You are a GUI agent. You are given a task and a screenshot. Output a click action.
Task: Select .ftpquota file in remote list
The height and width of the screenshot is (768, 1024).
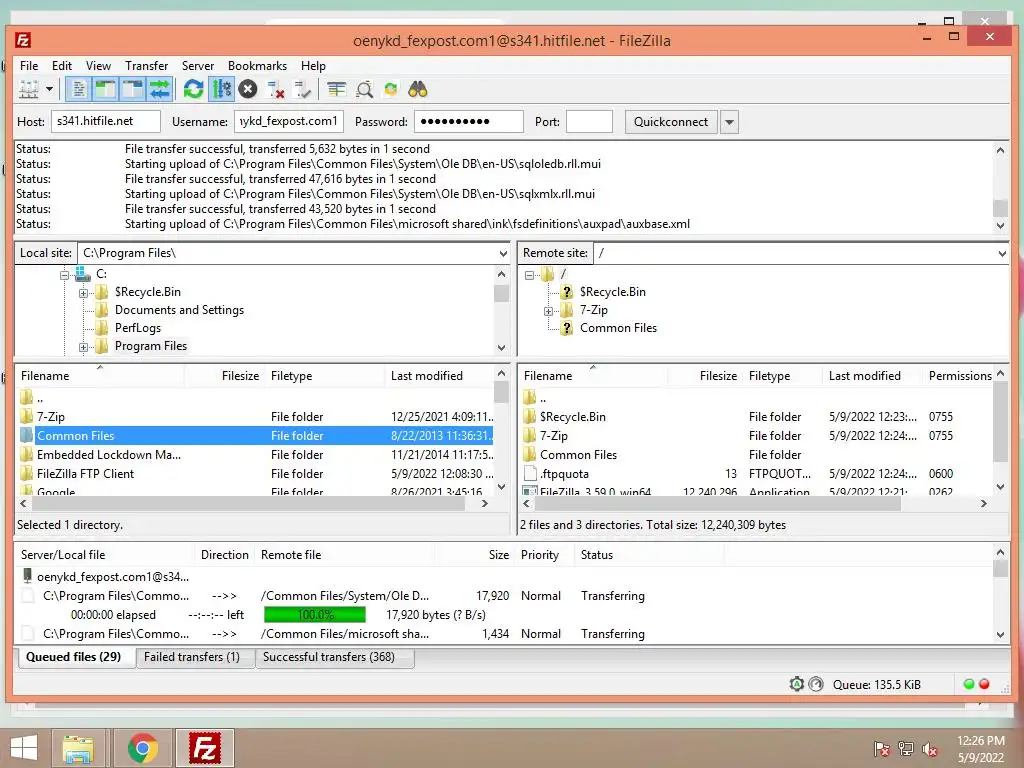[564, 473]
